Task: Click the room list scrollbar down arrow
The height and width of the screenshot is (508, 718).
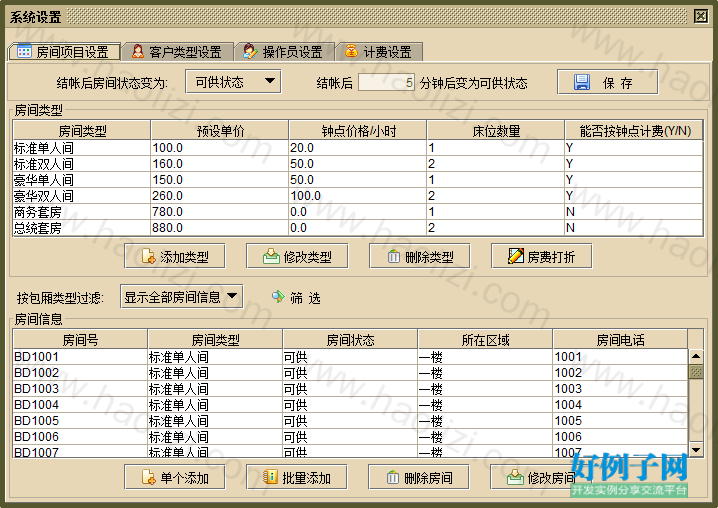Action: tap(696, 450)
